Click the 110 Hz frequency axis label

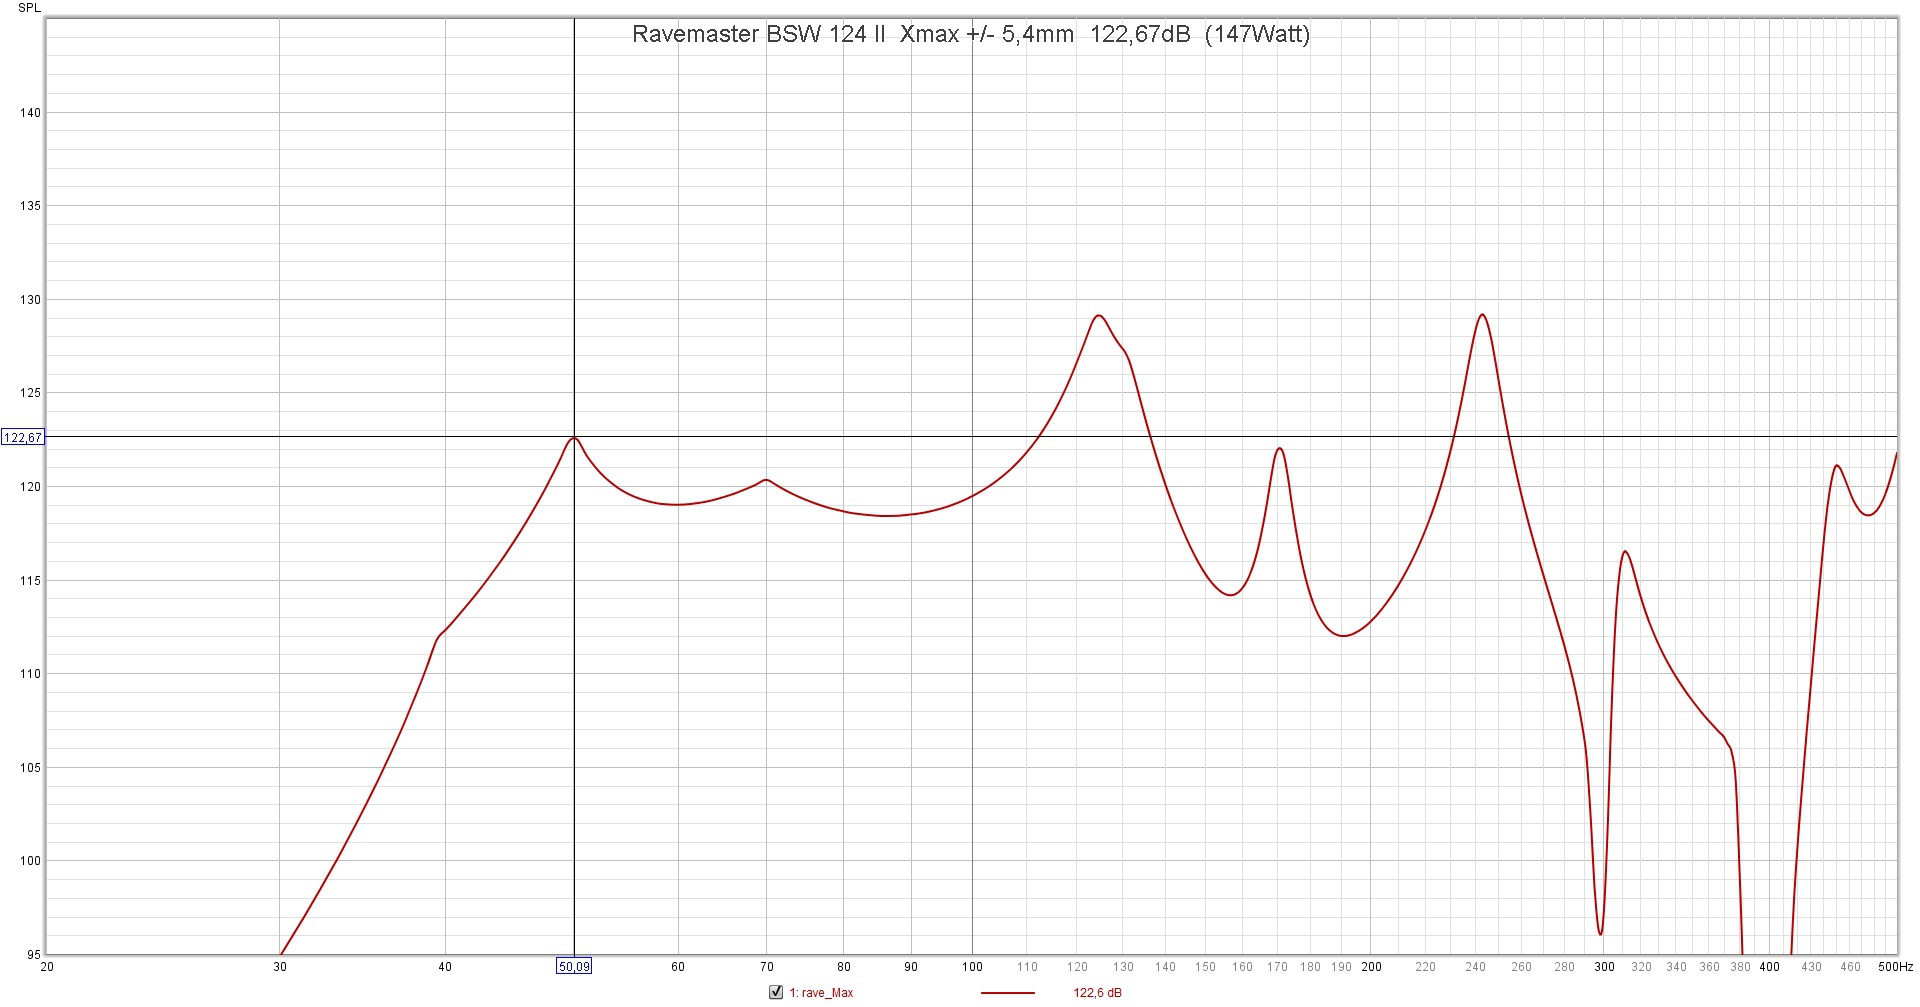pyautogui.click(x=1027, y=967)
